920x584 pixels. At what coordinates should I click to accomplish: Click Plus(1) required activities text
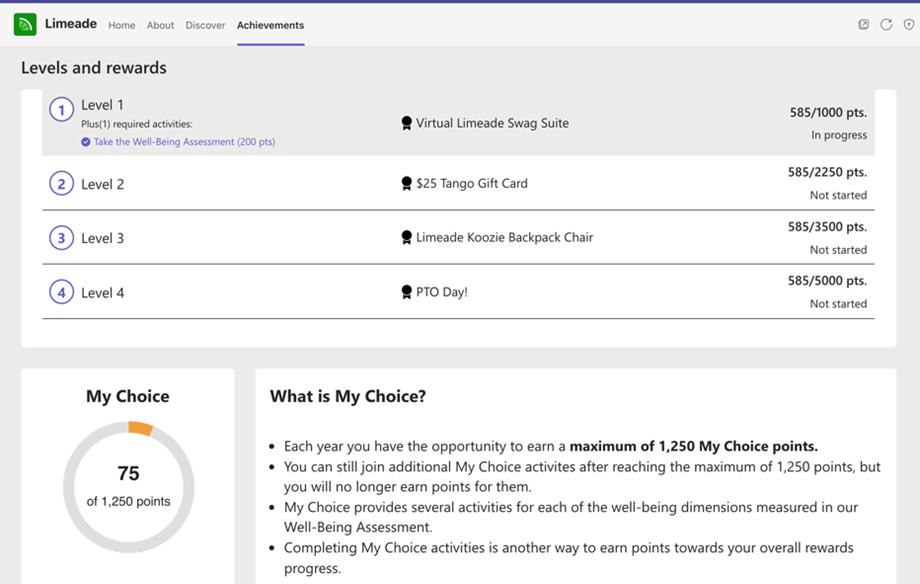click(x=137, y=124)
